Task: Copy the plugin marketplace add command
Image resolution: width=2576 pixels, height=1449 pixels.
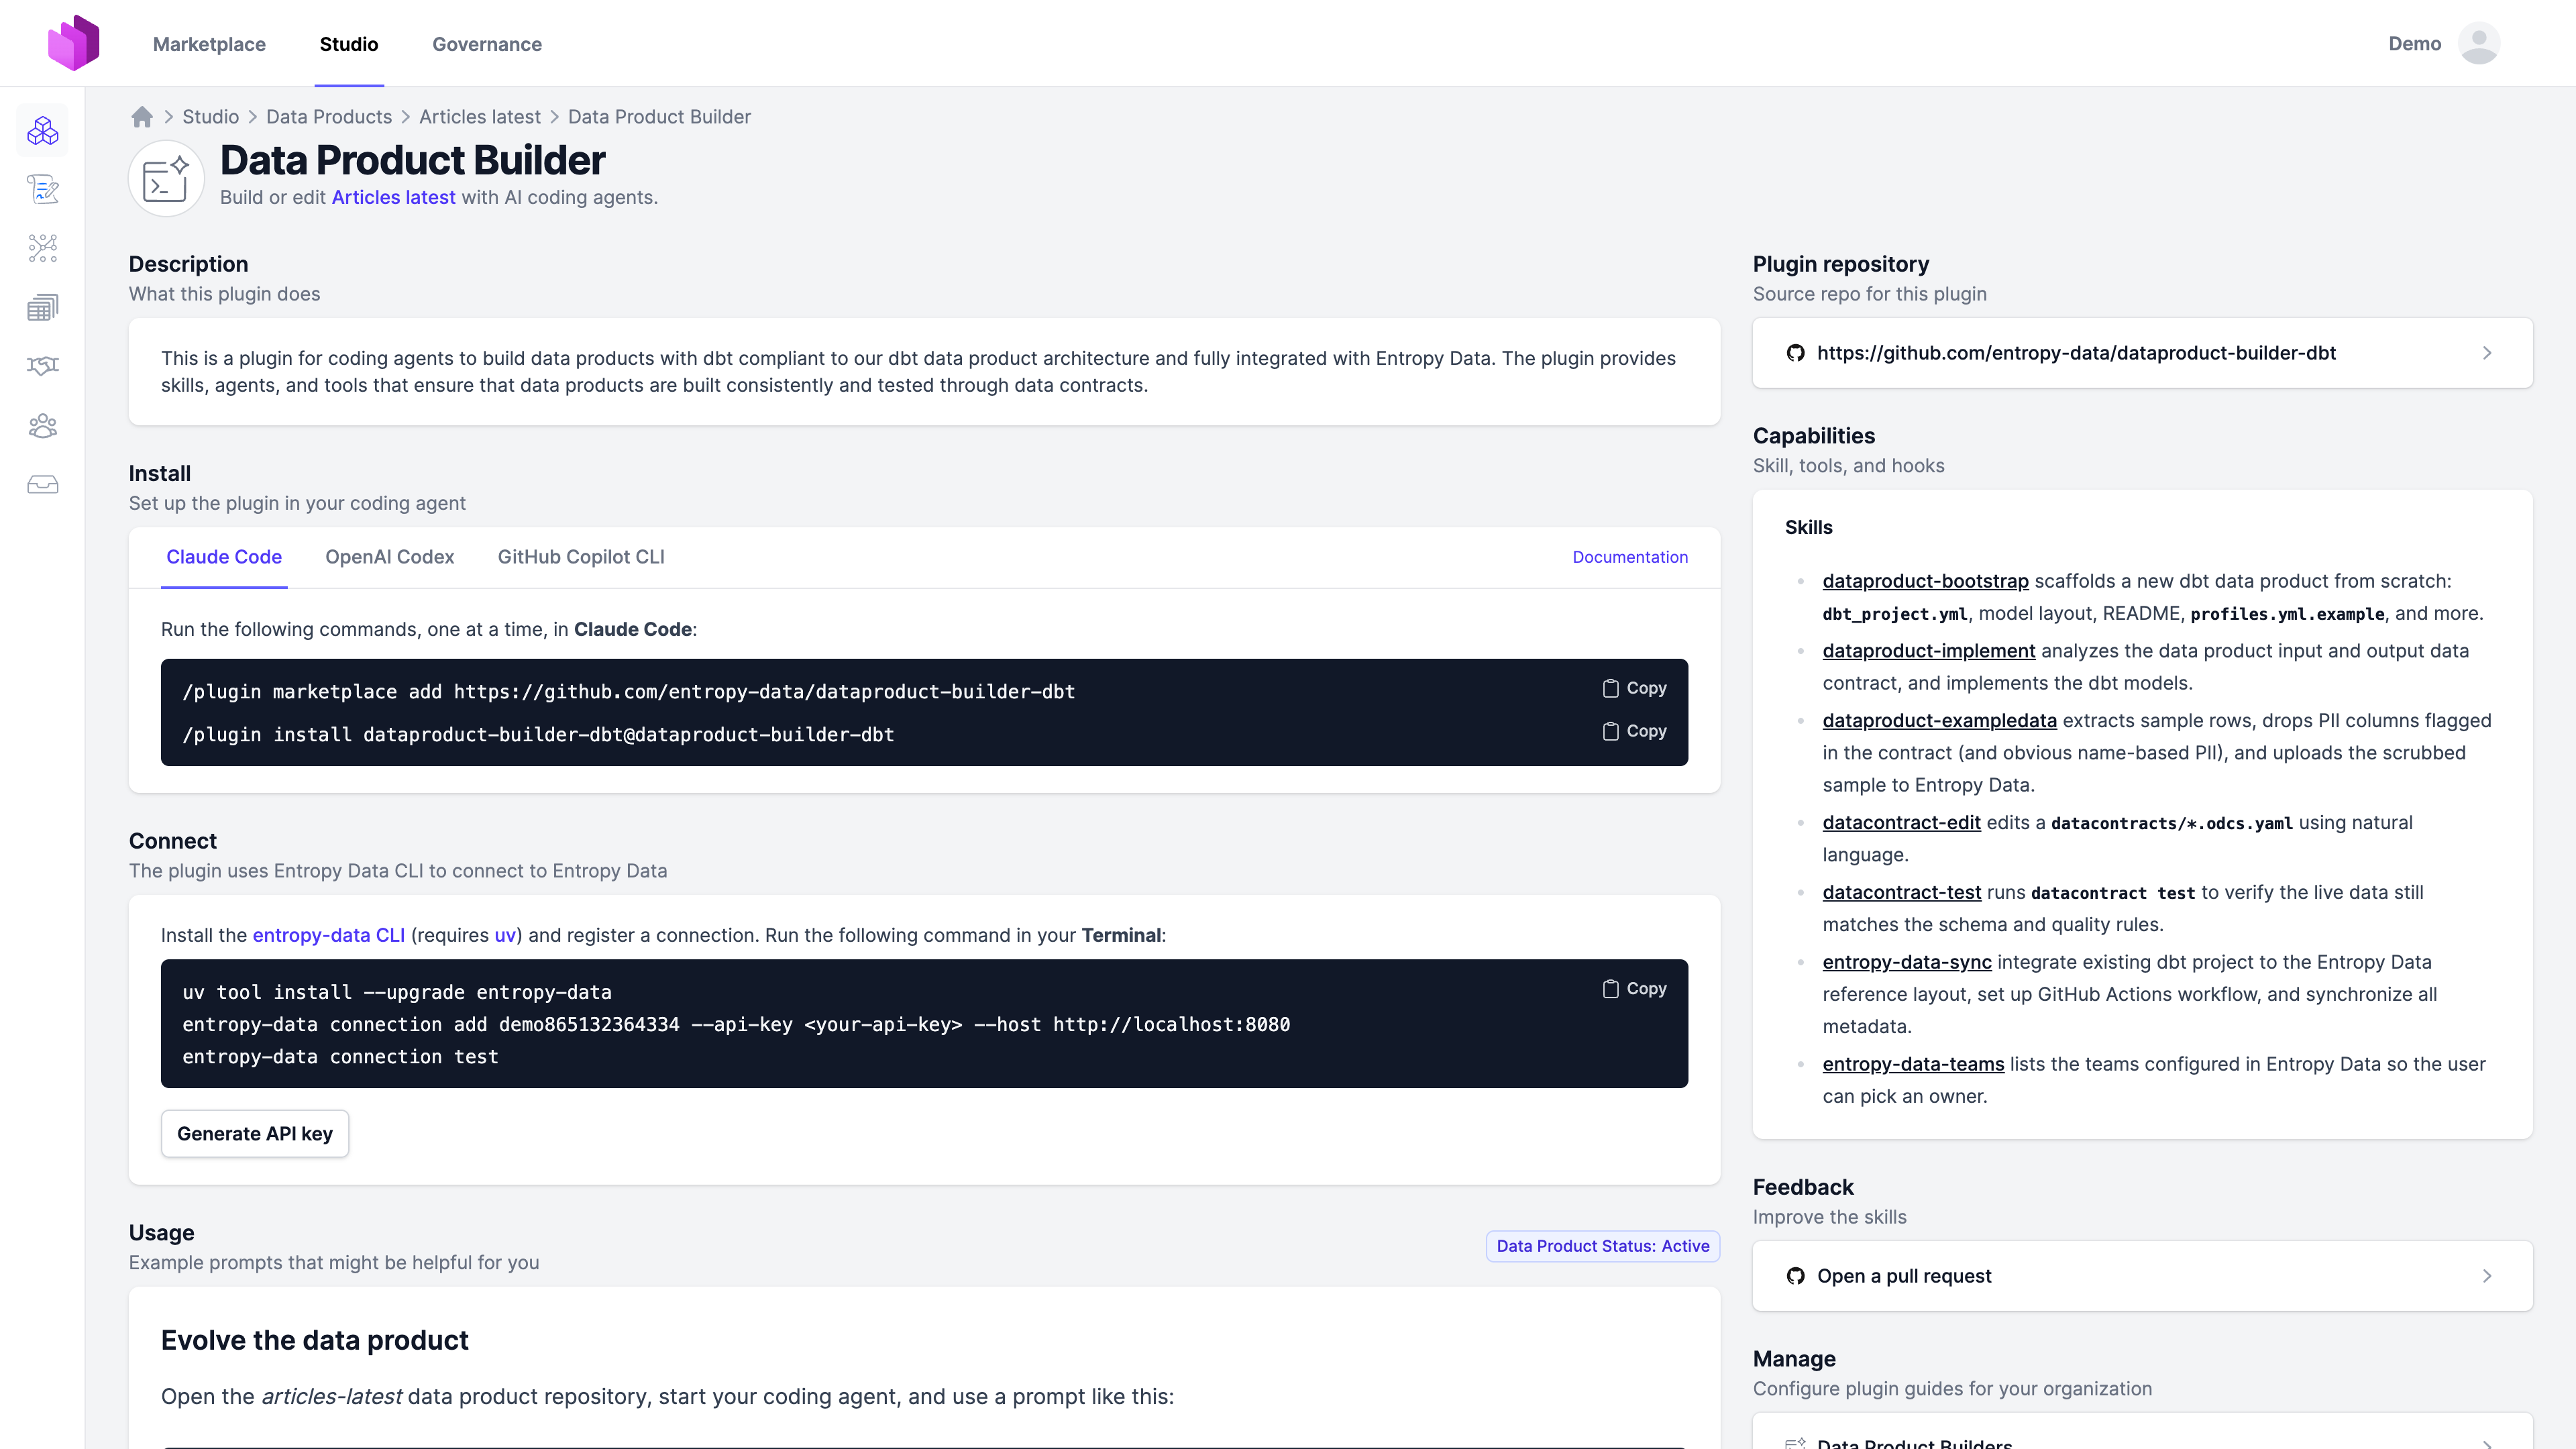Action: 1634,688
